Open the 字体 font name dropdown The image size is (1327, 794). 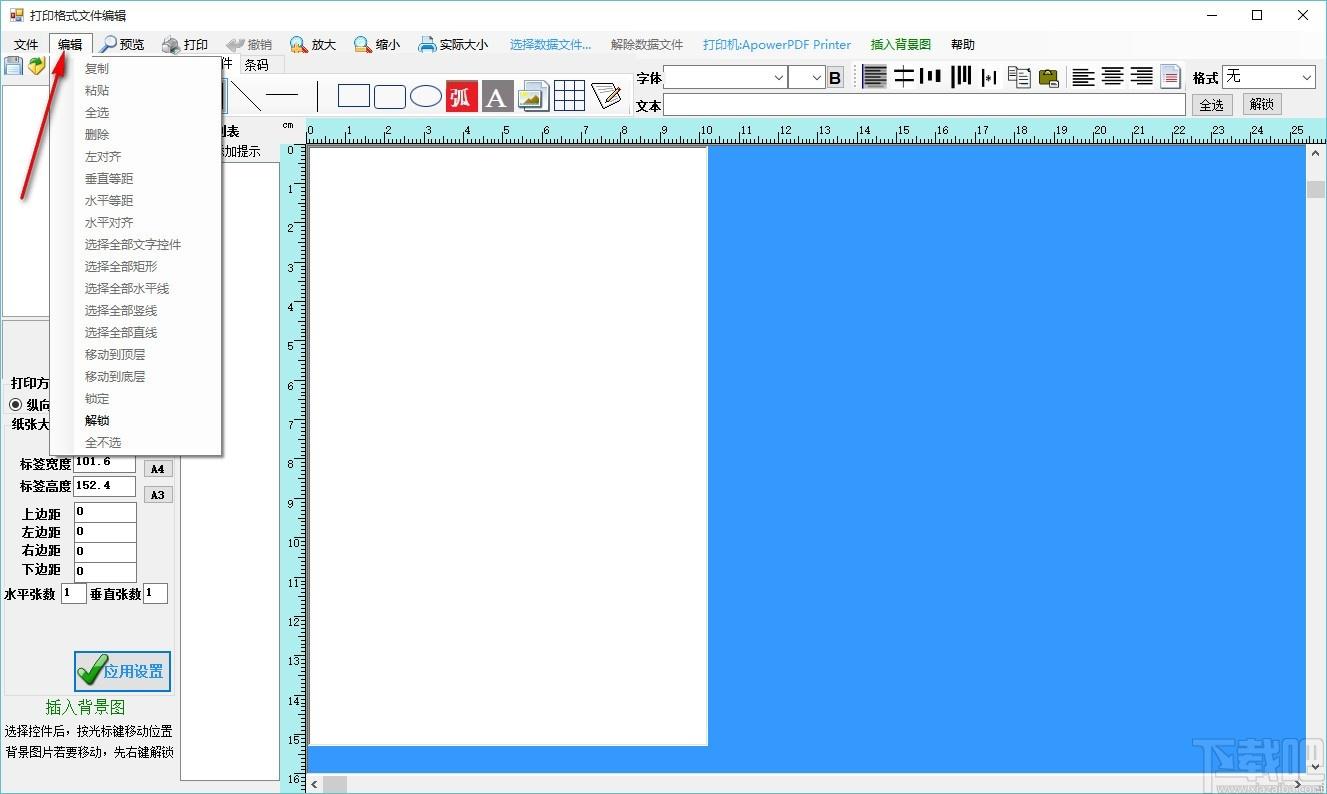point(725,77)
